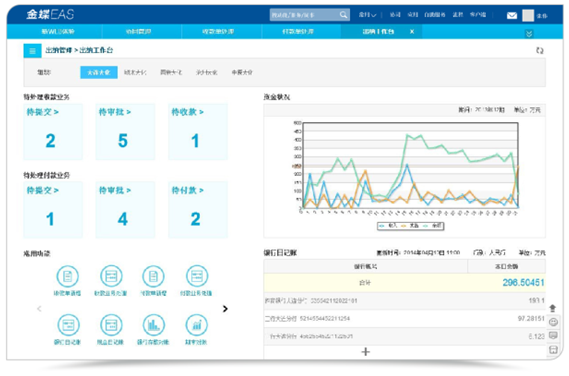Click the number 5 in 待审批 receipt card
Image resolution: width=569 pixels, height=376 pixels.
pyautogui.click(x=123, y=141)
